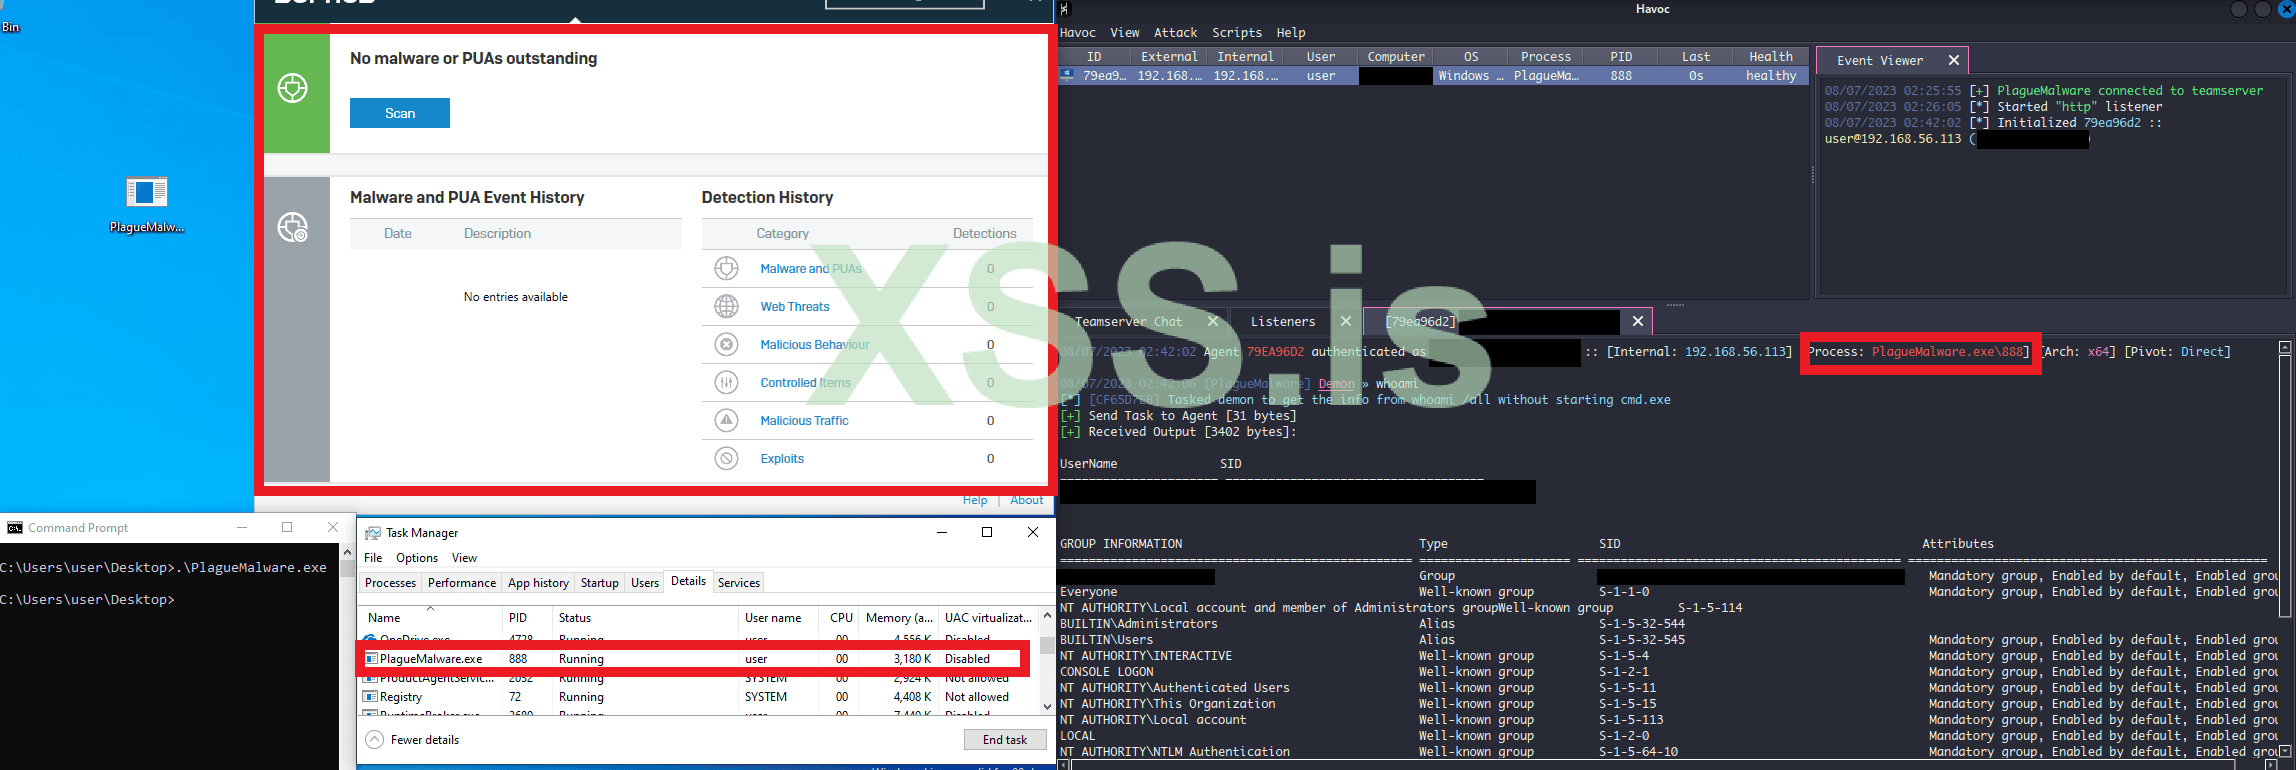Click the Command Prompt title bar icon

tap(14, 528)
